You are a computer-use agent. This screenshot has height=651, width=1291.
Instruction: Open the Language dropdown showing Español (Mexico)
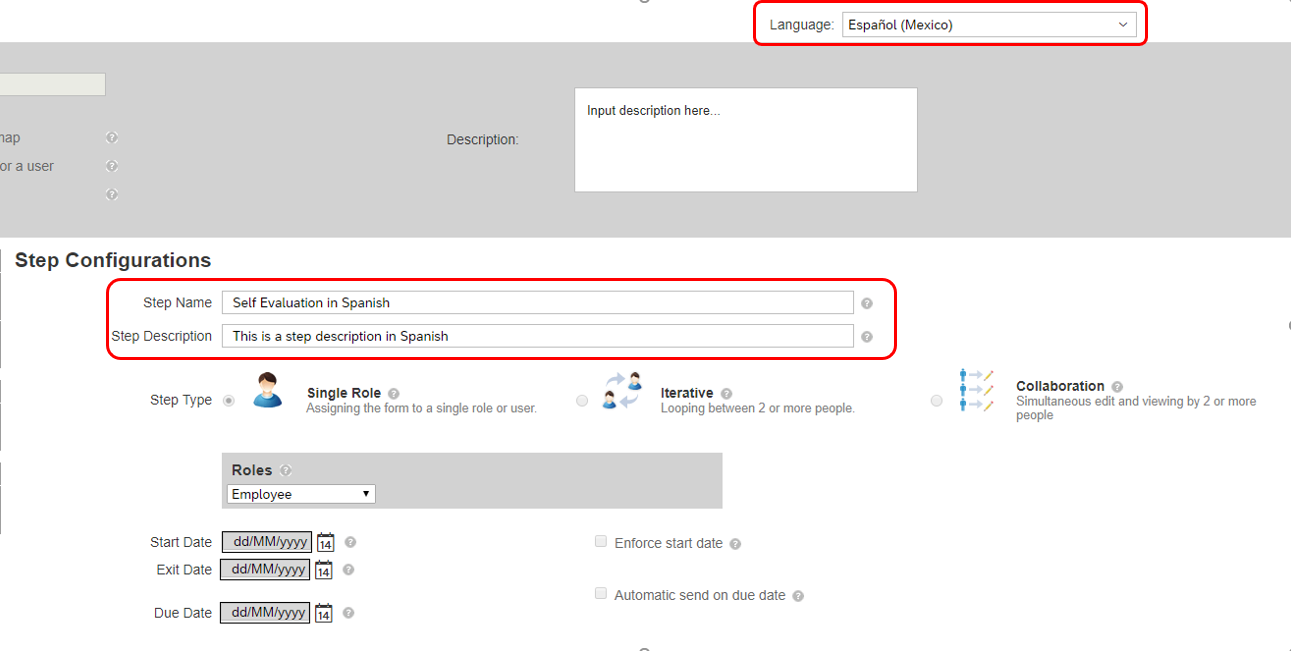tap(989, 25)
